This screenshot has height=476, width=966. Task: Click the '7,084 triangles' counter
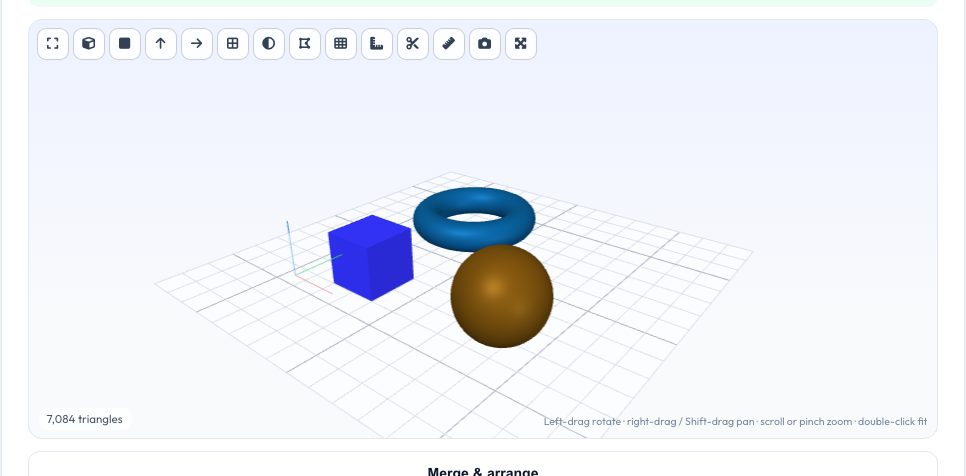[x=84, y=419]
